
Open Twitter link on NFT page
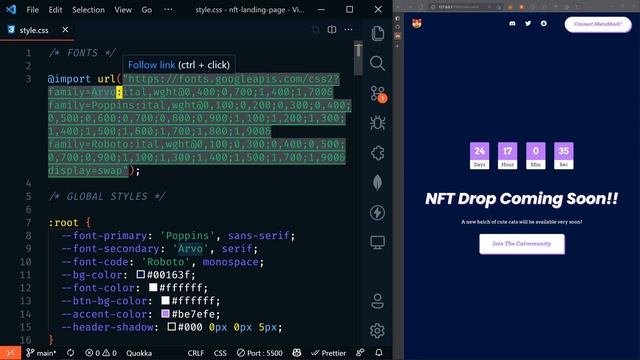528,24
